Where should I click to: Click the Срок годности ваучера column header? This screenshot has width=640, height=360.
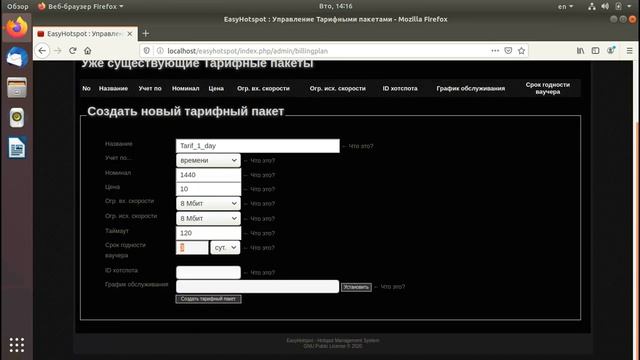[x=548, y=88]
